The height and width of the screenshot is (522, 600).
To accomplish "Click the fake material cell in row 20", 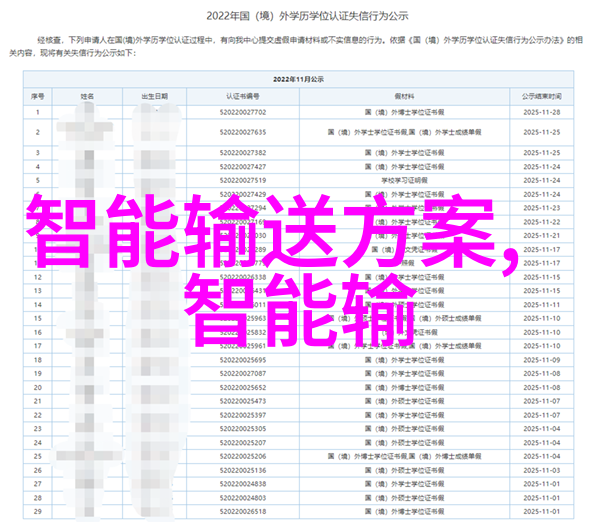I will (404, 387).
